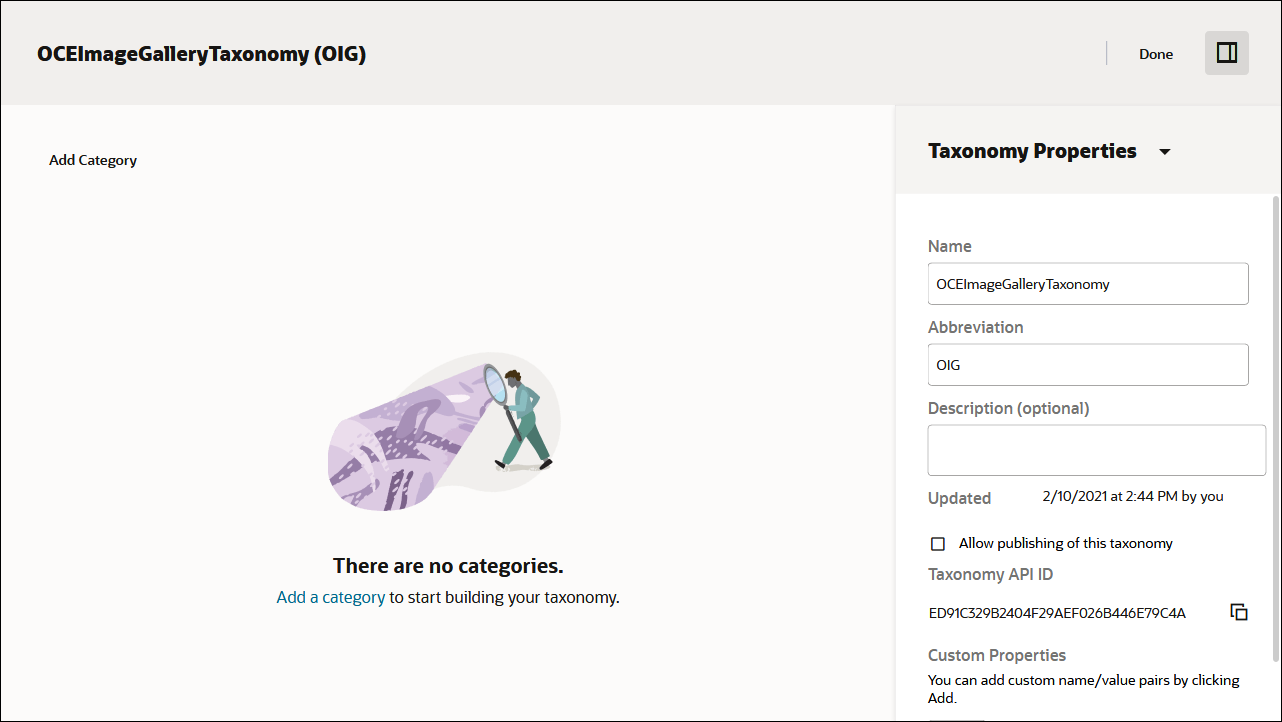Screen dimensions: 1282x722
Task: Click the "Taxonomy Properties" panel heading
Action: click(x=1032, y=151)
